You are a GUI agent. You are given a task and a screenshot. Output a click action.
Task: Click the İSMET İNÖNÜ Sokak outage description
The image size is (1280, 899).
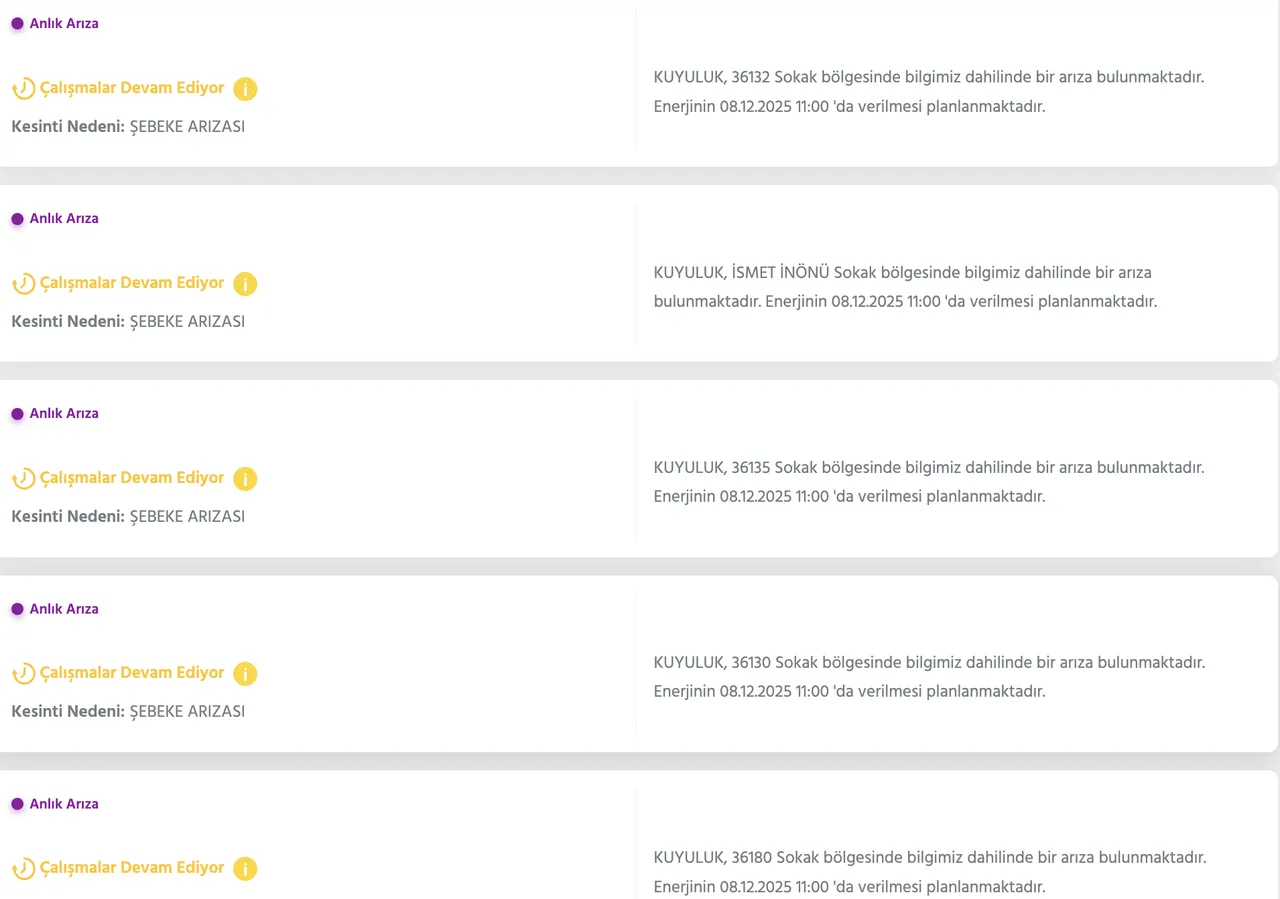click(x=905, y=287)
